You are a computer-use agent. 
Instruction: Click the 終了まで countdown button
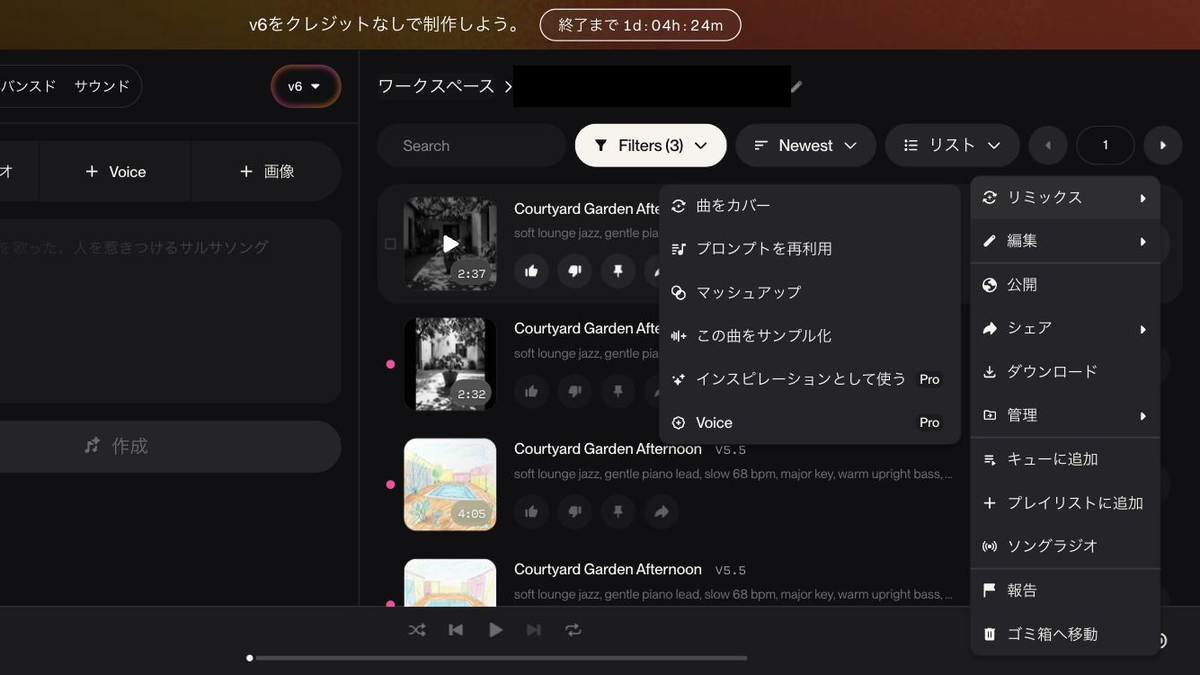click(640, 25)
